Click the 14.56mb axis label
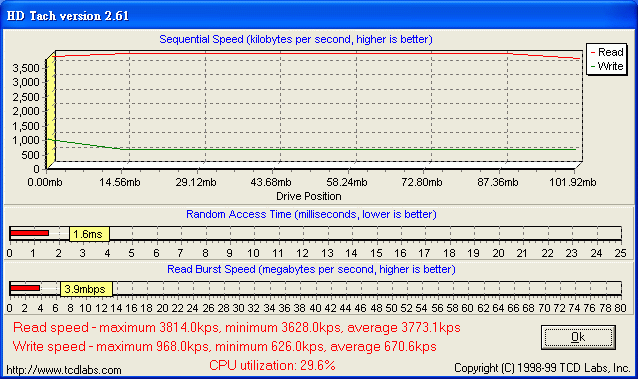 click(x=120, y=182)
